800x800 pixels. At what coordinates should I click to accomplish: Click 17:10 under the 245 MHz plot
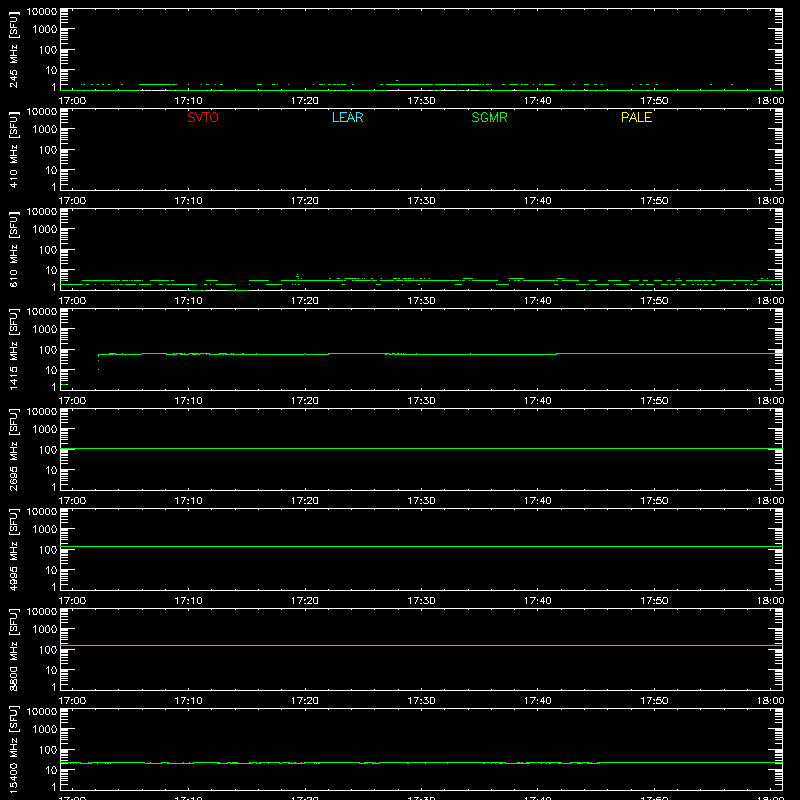pyautogui.click(x=188, y=101)
